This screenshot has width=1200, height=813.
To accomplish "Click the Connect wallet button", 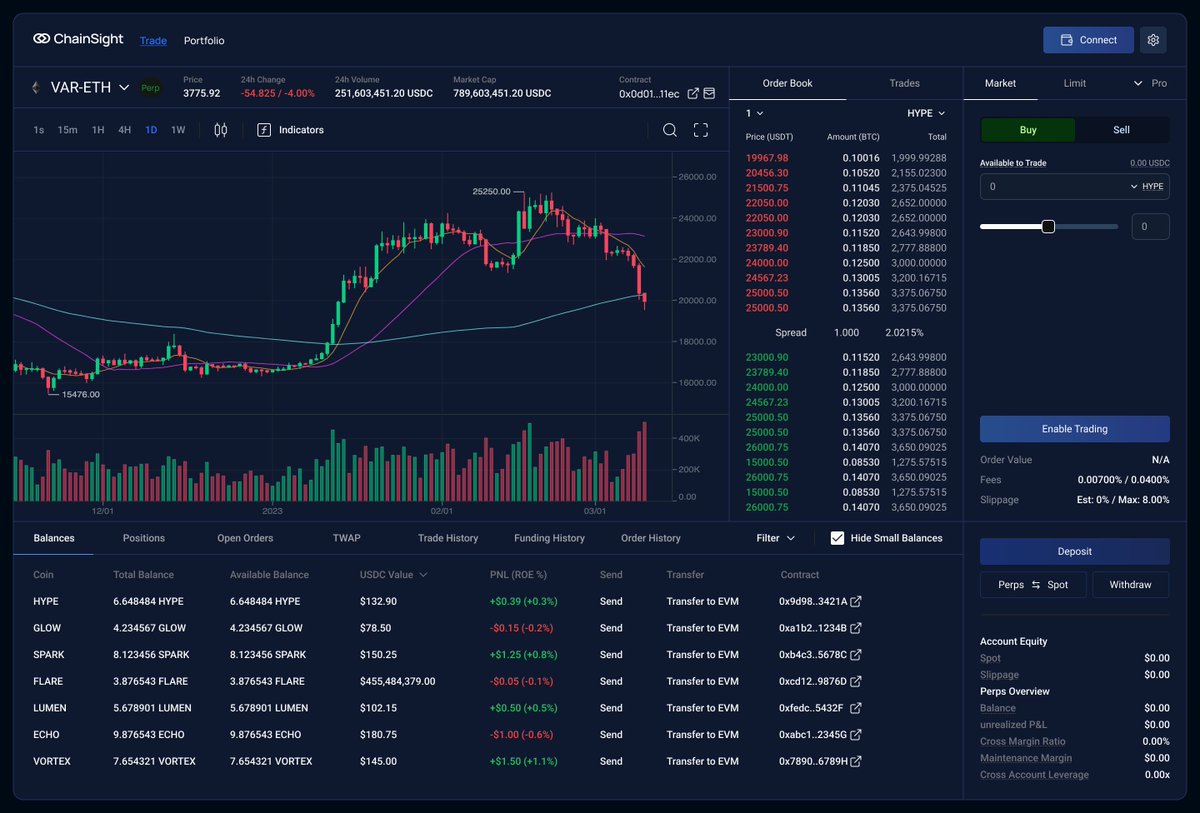I will click(1088, 40).
